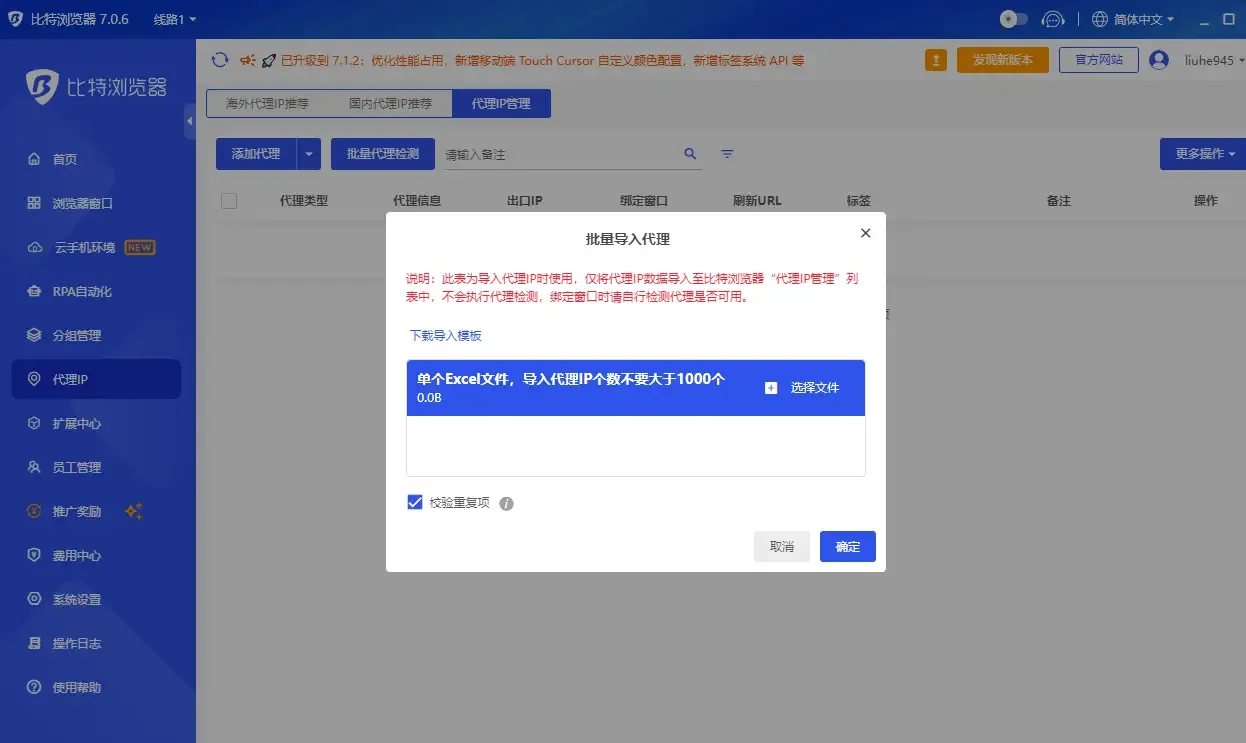Click 确定 to confirm the import
The height and width of the screenshot is (743, 1246).
(847, 546)
